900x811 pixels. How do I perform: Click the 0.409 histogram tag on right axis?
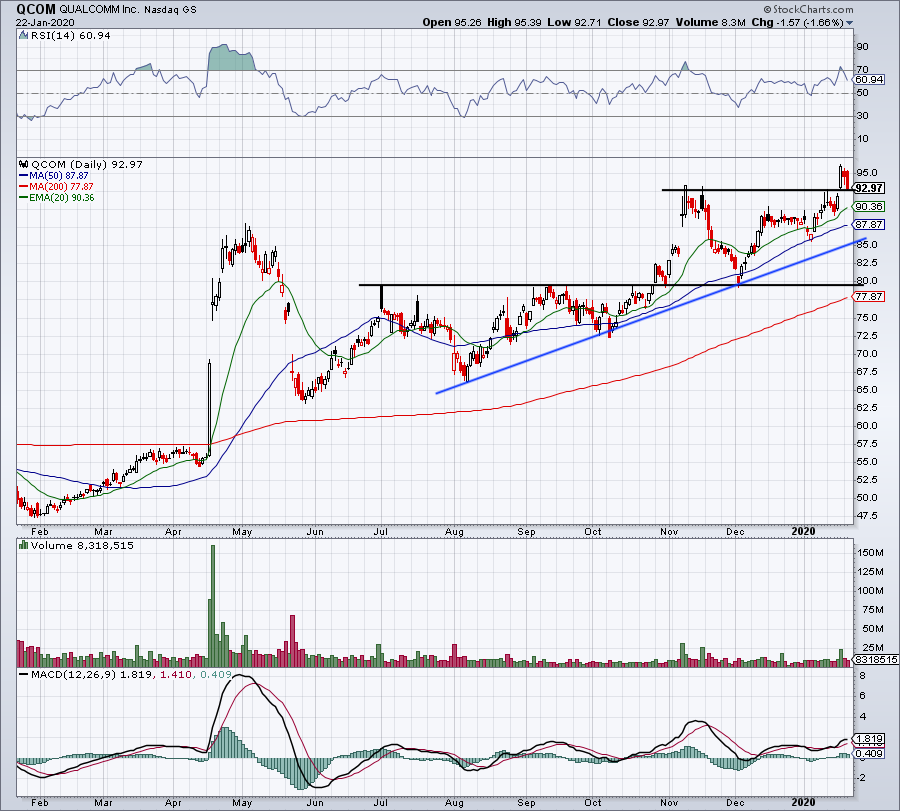[x=869, y=753]
